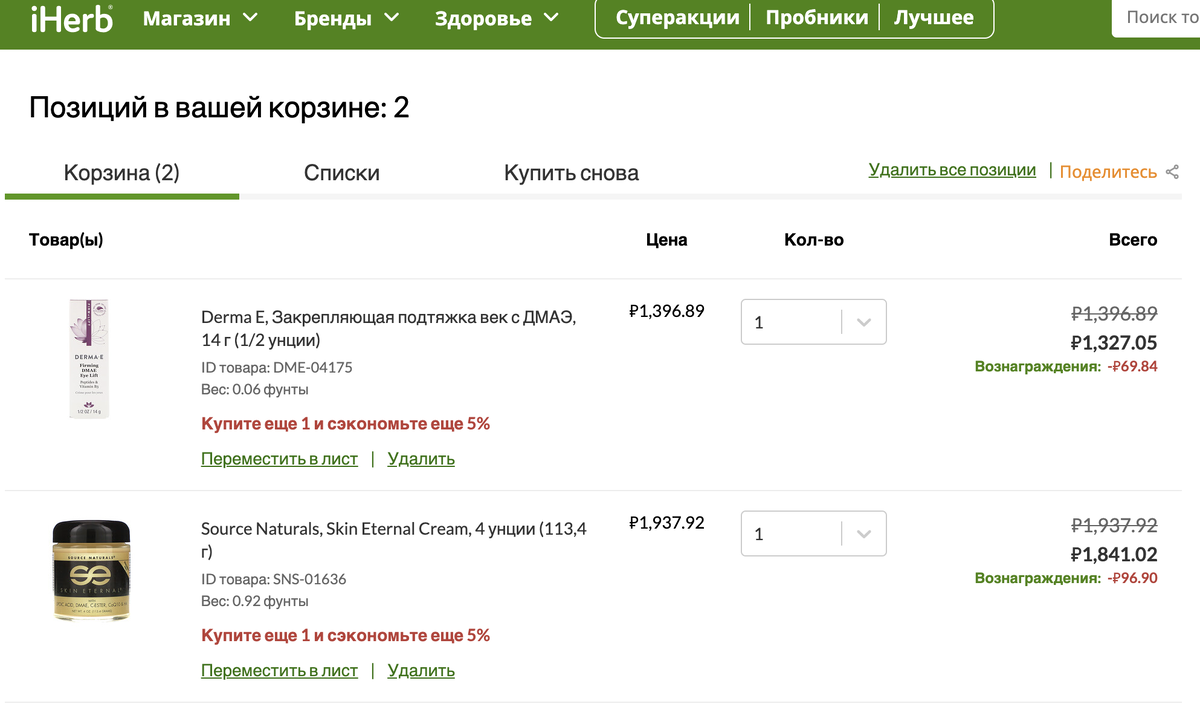Open Пробники page

tap(817, 18)
